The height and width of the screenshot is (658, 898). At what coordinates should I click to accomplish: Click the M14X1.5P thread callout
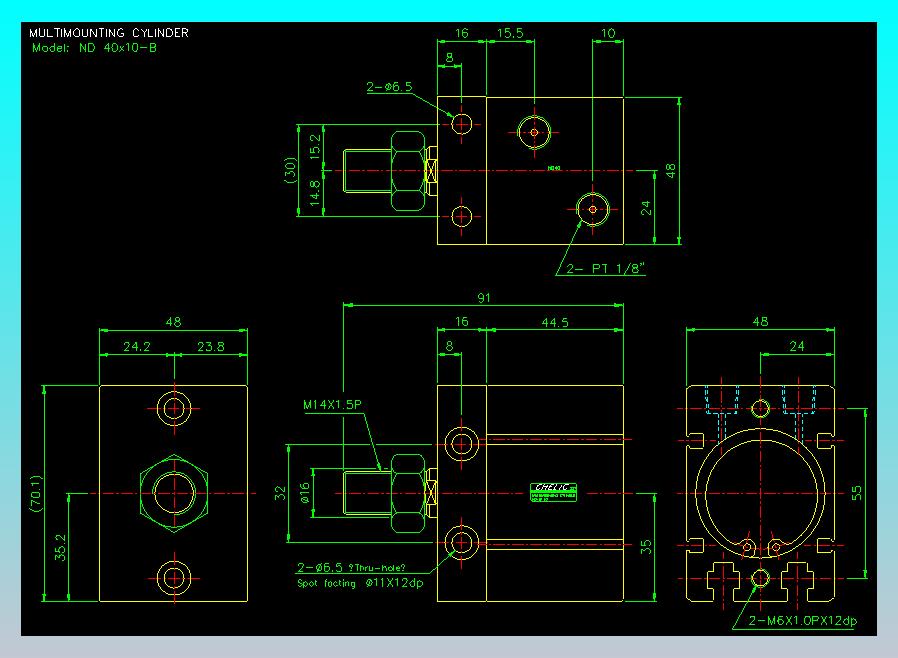332,405
